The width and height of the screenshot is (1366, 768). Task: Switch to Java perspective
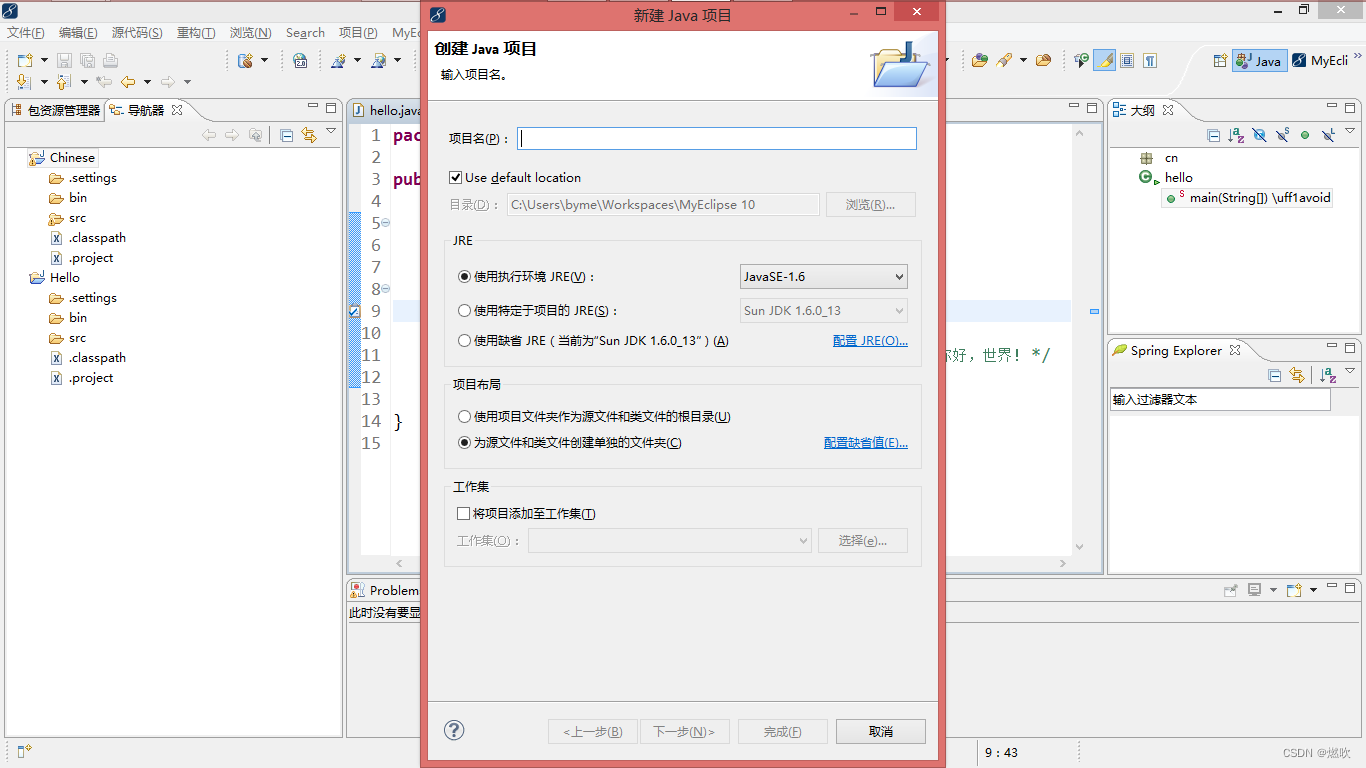1259,60
